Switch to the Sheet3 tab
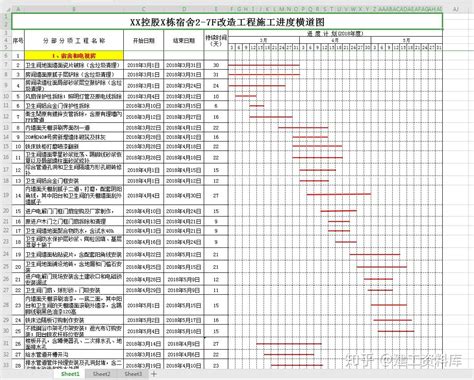The width and height of the screenshot is (474, 380). pos(133,374)
